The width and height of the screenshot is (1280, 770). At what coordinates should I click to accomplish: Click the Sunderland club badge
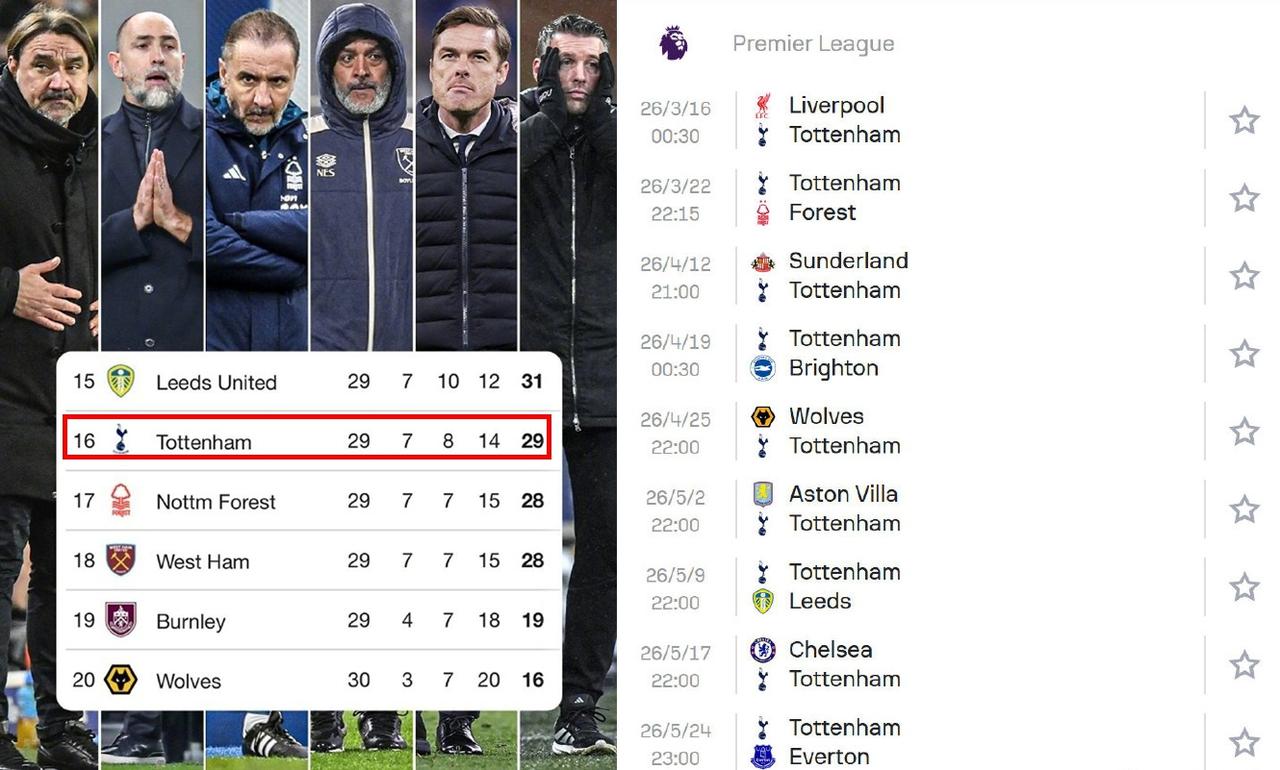click(763, 261)
